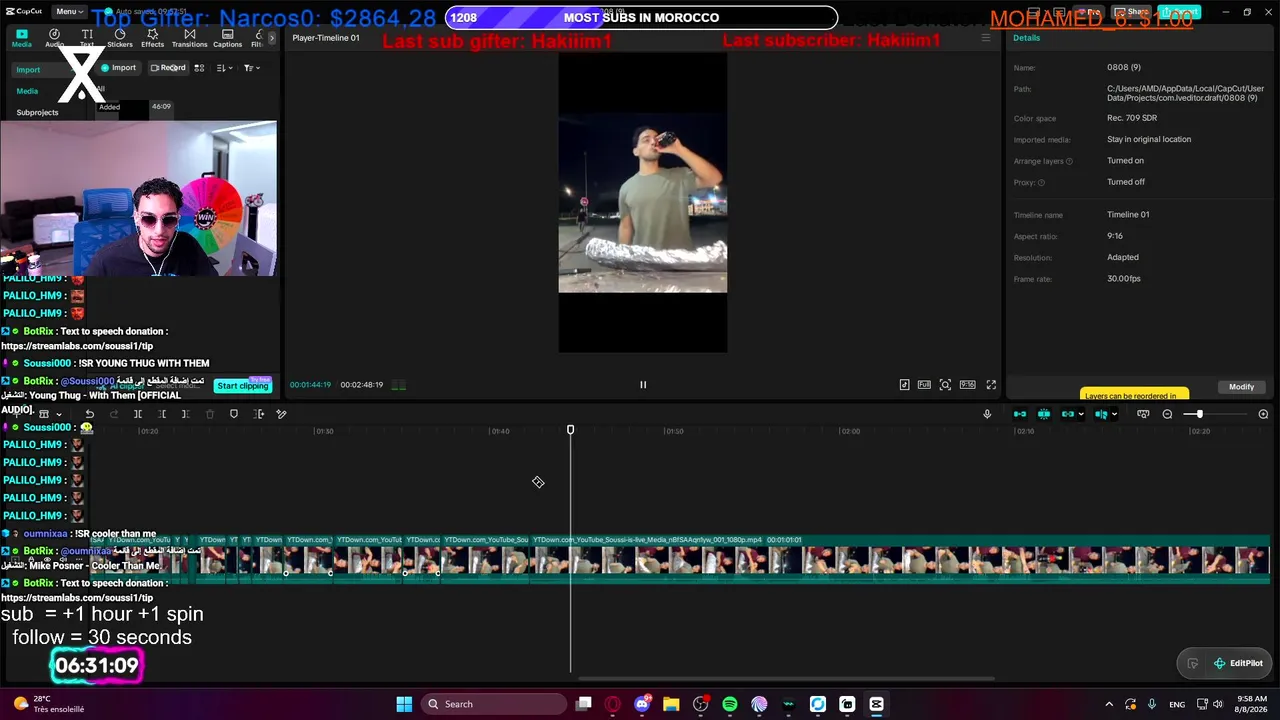Select the added media thumbnail 46:09

point(136,110)
